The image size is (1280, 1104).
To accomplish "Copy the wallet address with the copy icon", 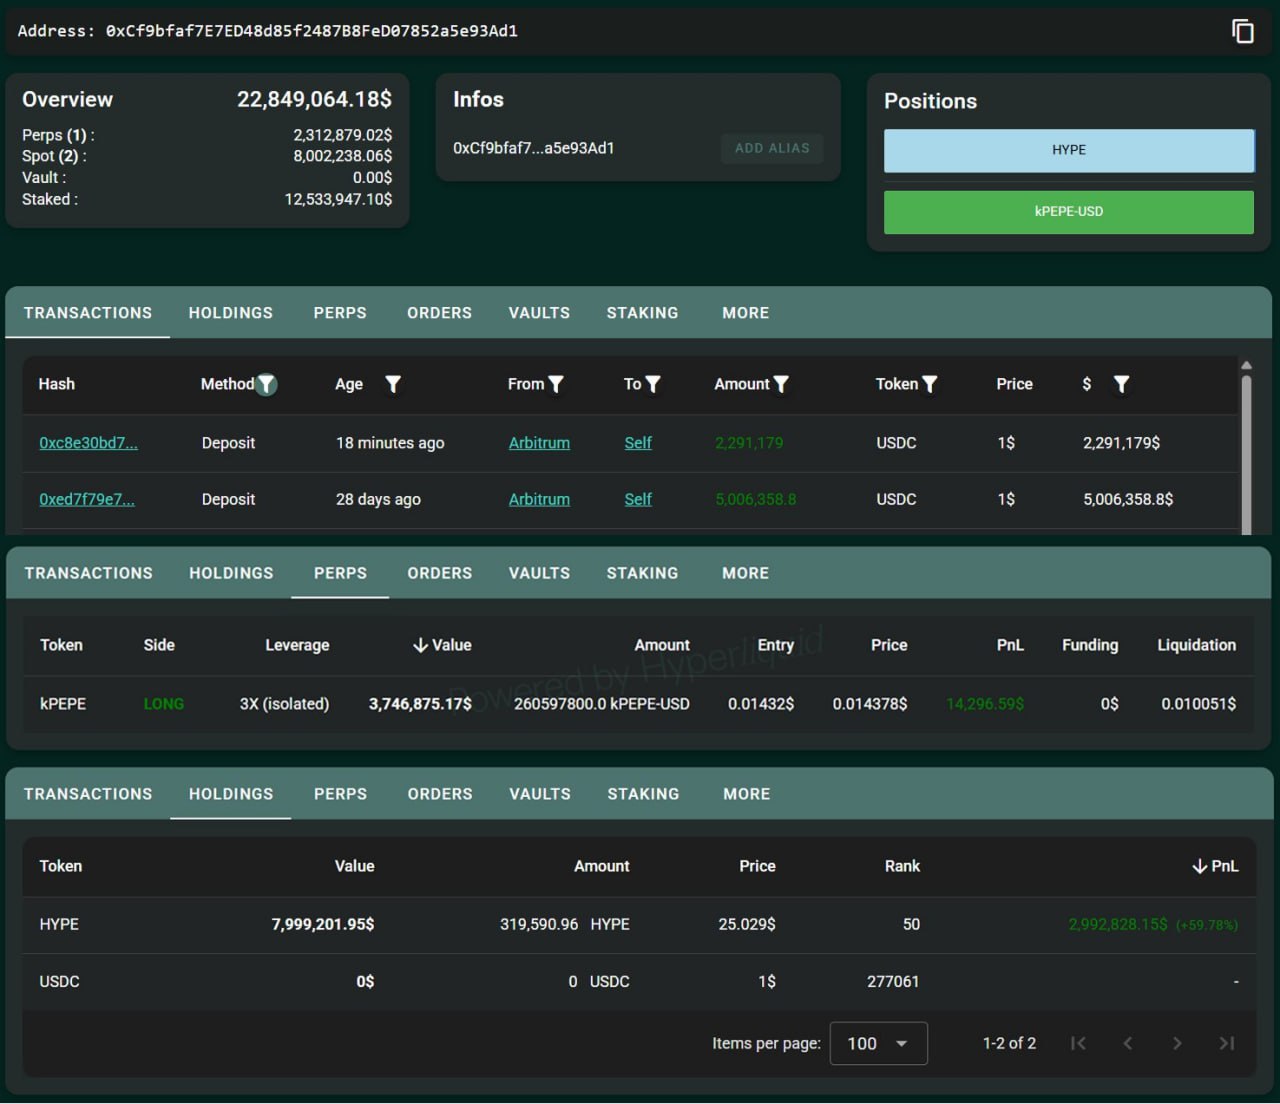I will coord(1242,31).
